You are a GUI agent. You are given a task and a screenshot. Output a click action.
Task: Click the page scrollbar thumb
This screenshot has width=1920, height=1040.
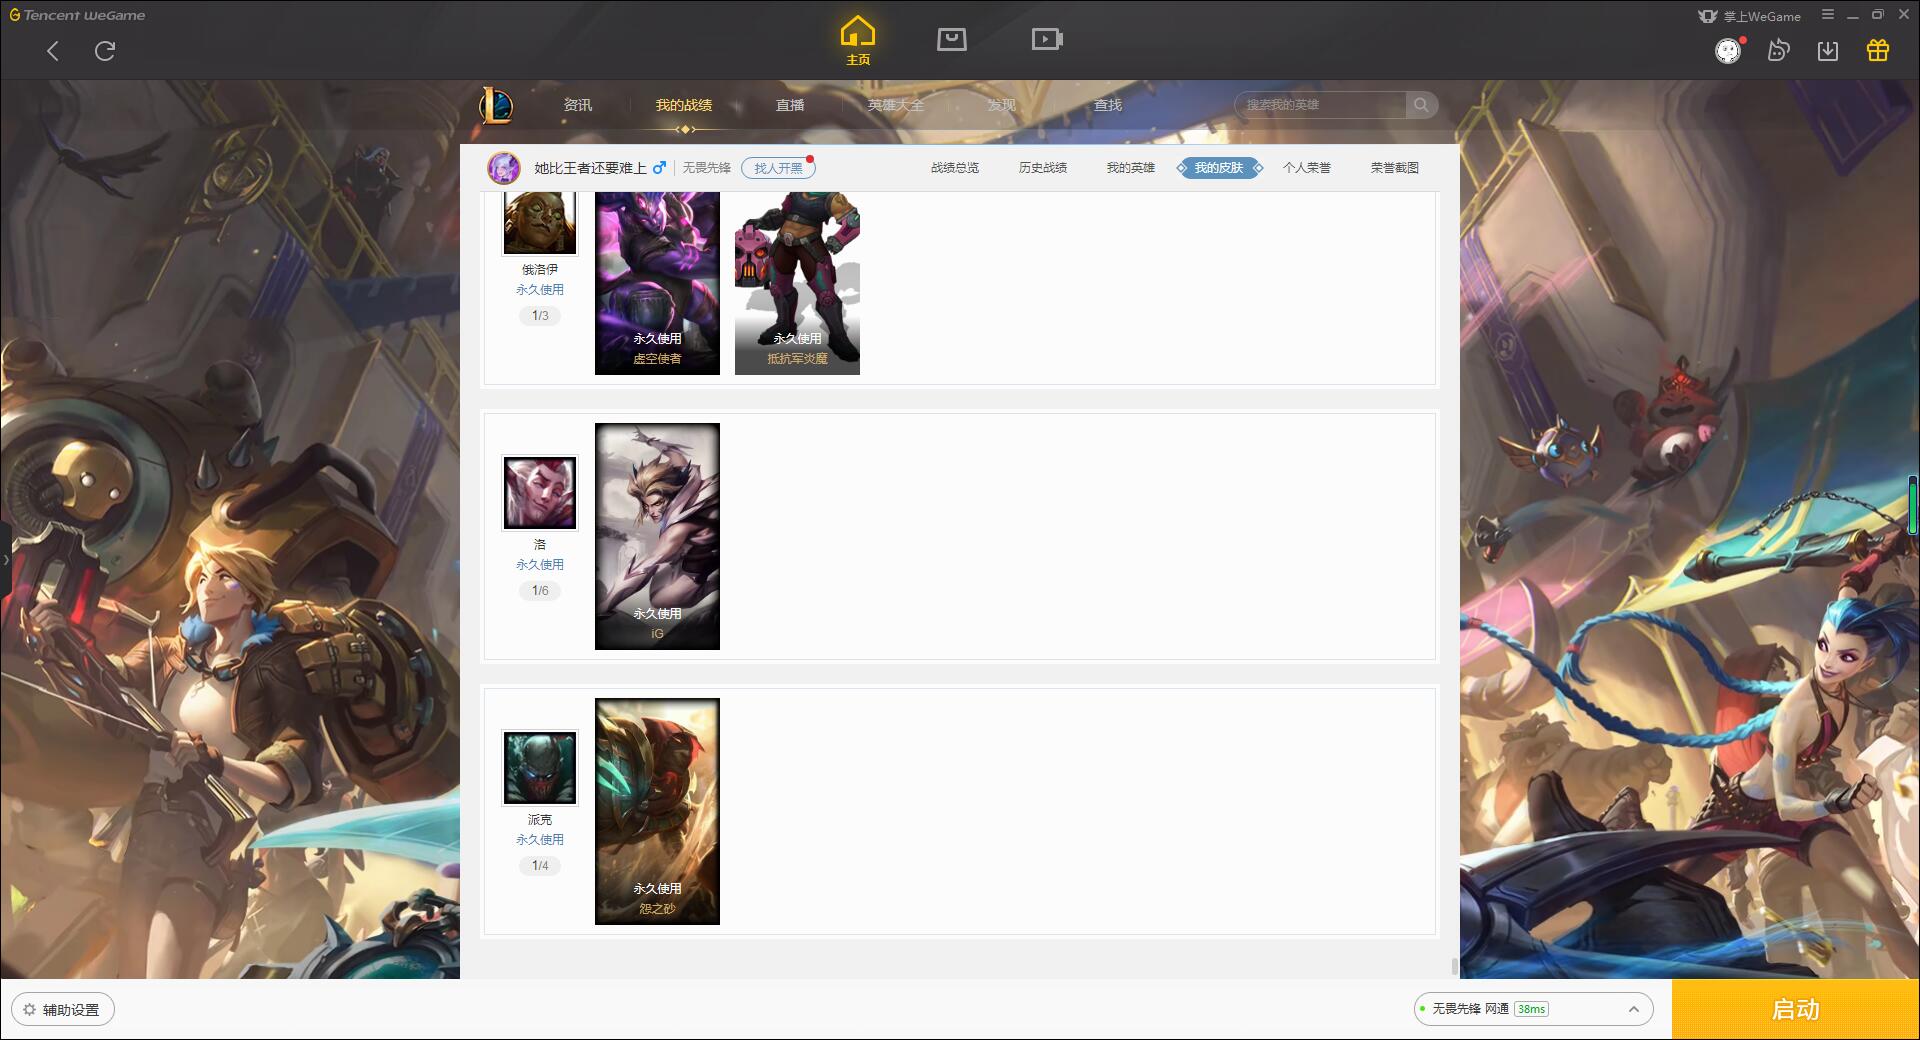point(1454,966)
